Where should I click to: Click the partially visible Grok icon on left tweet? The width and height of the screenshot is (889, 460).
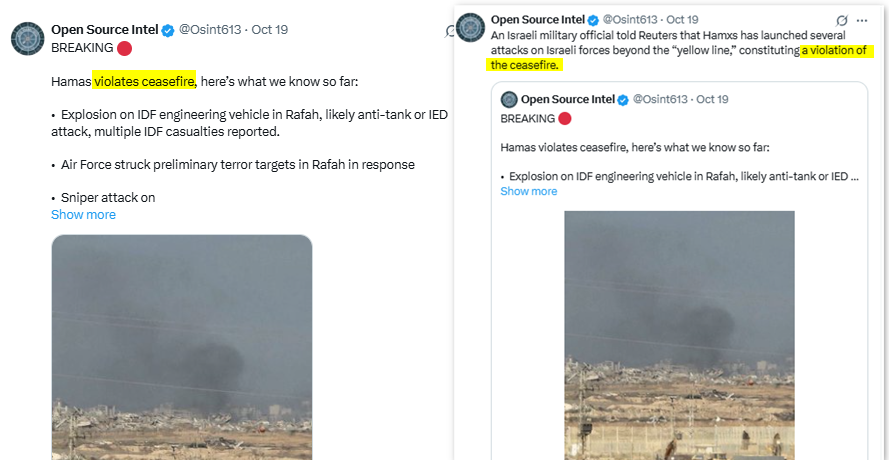click(x=451, y=32)
